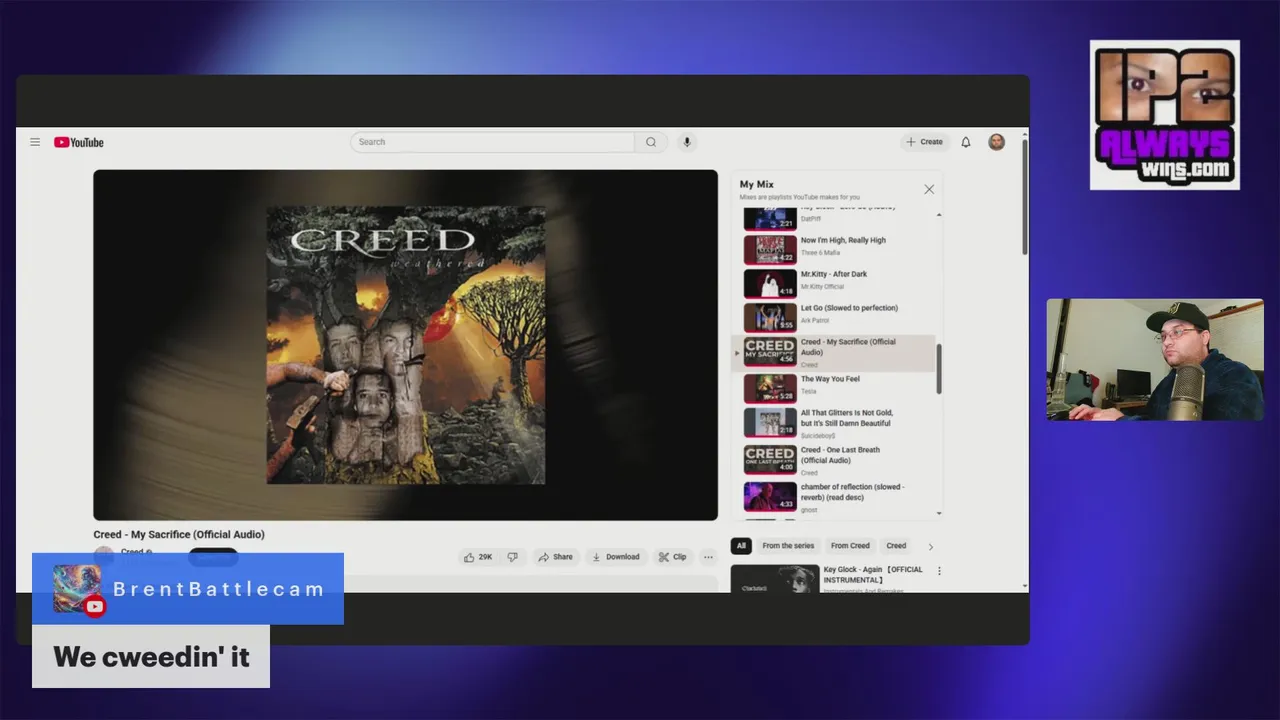Click the streamer webcam overlay
Screen dimensions: 1280x720
coord(1155,360)
